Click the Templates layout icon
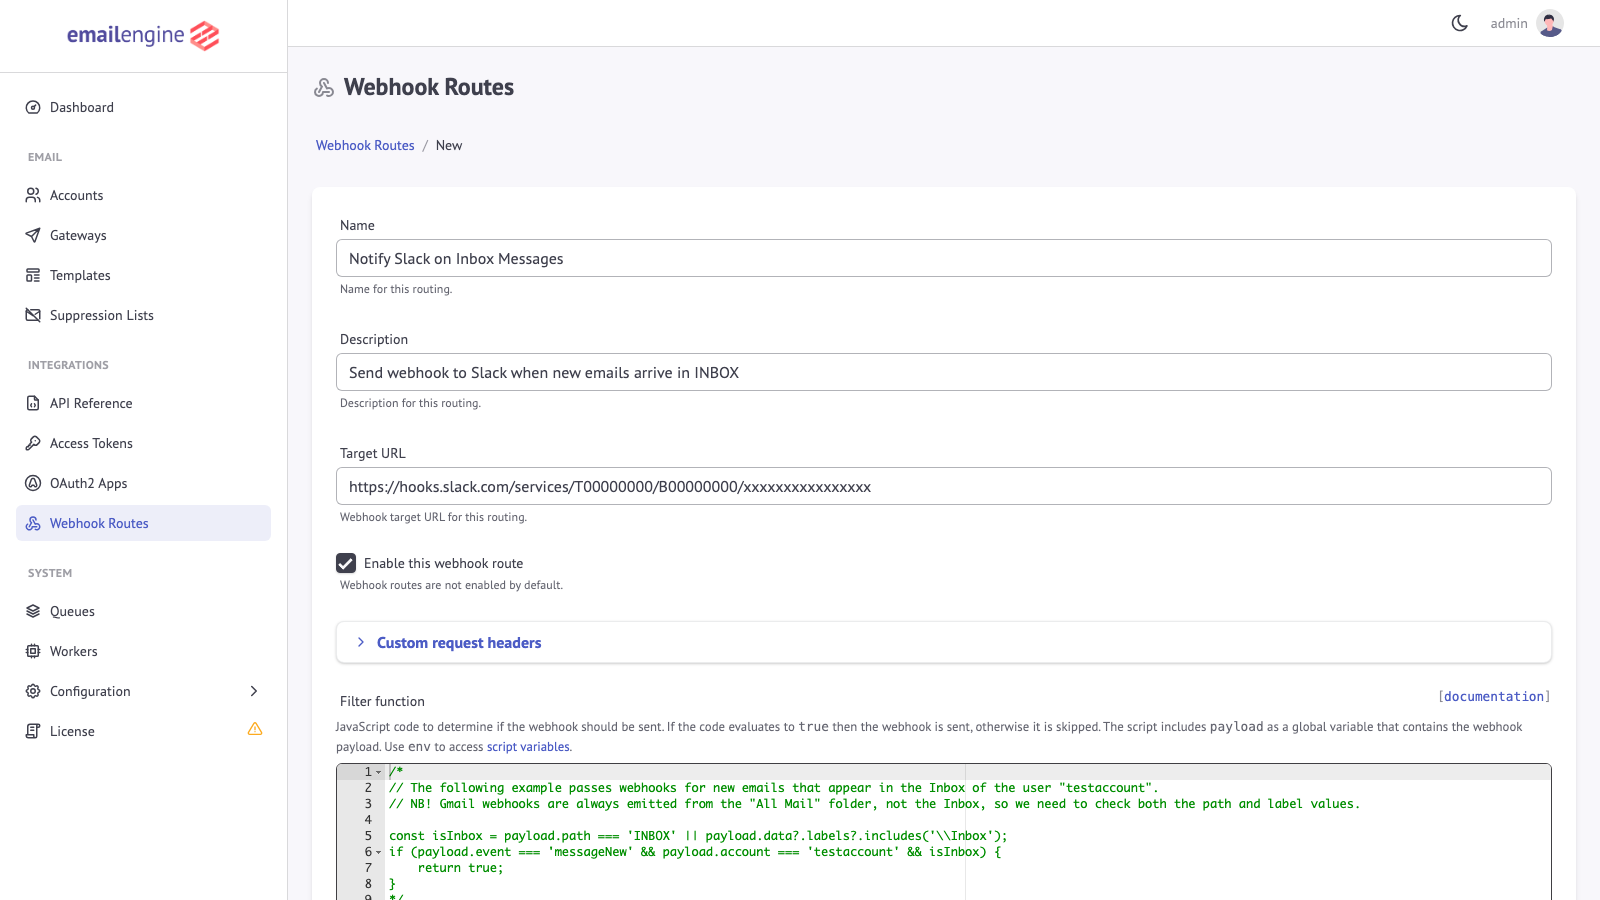The width and height of the screenshot is (1600, 900). point(33,275)
